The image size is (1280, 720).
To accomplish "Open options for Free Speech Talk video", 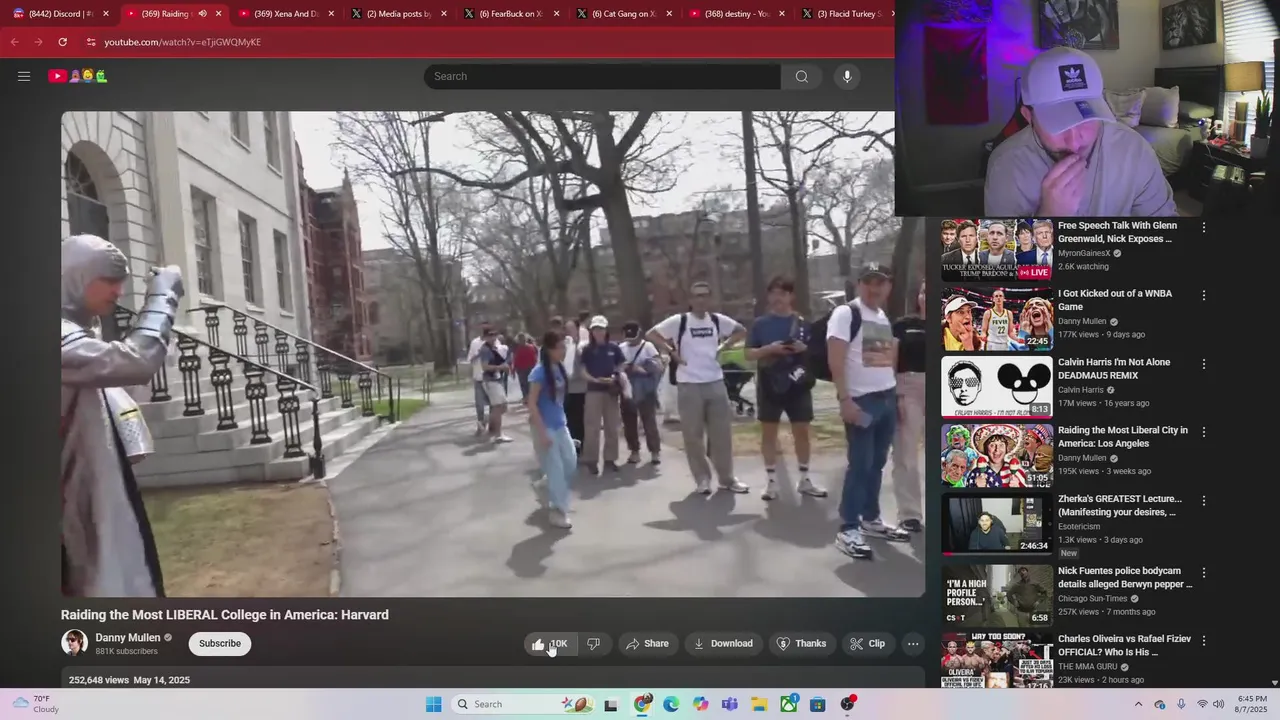I will coord(1203,227).
